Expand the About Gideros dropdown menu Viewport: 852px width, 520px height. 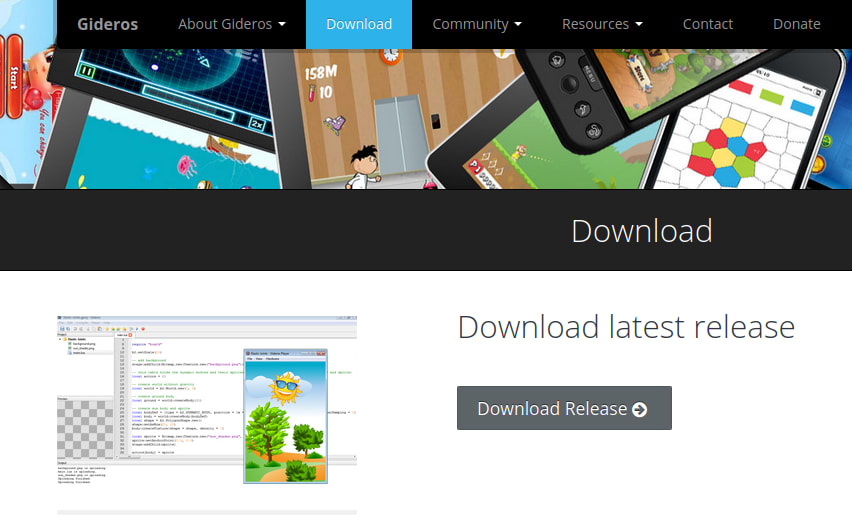click(231, 24)
